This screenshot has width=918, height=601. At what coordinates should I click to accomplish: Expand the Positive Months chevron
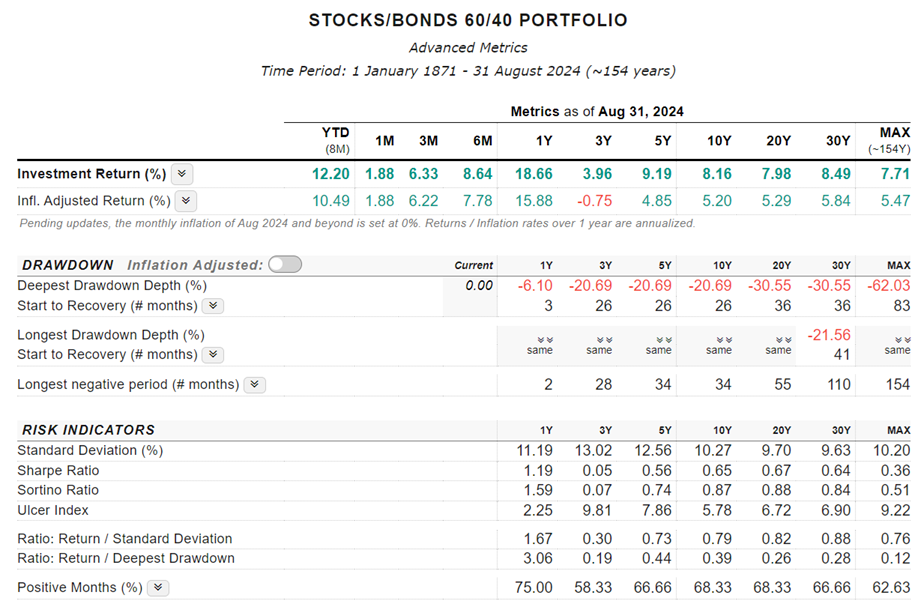pyautogui.click(x=158, y=588)
